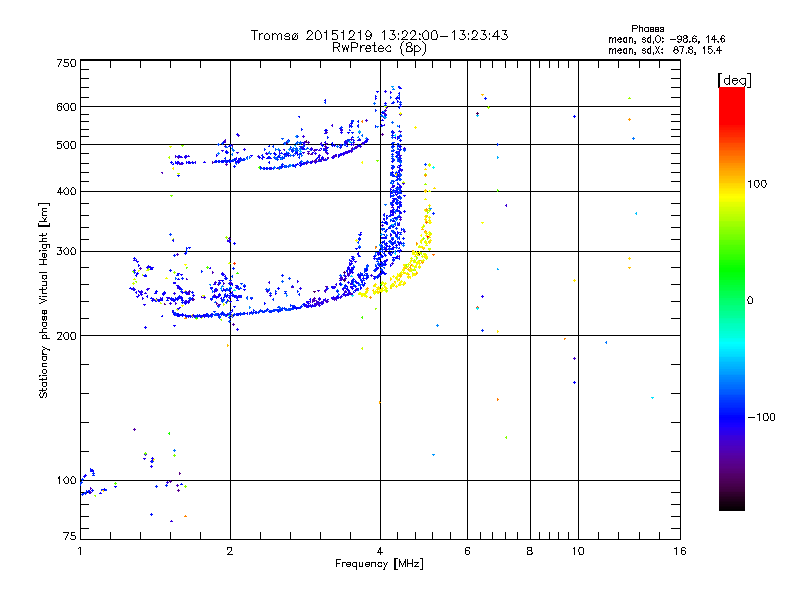Screen dimensions: 800x600
Task: Click the 'Phases' header label
Action: (x=647, y=29)
